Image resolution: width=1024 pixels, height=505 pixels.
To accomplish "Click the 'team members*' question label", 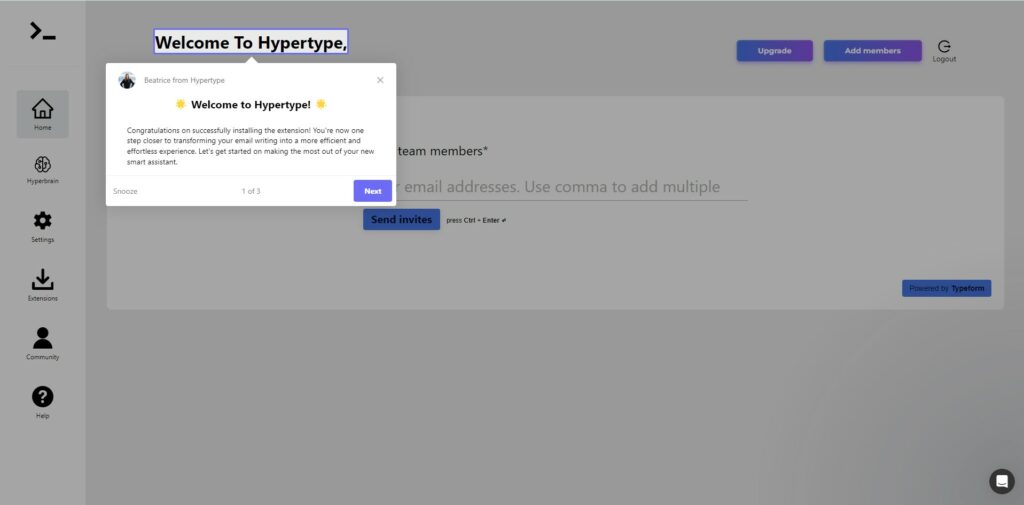I will (x=442, y=152).
